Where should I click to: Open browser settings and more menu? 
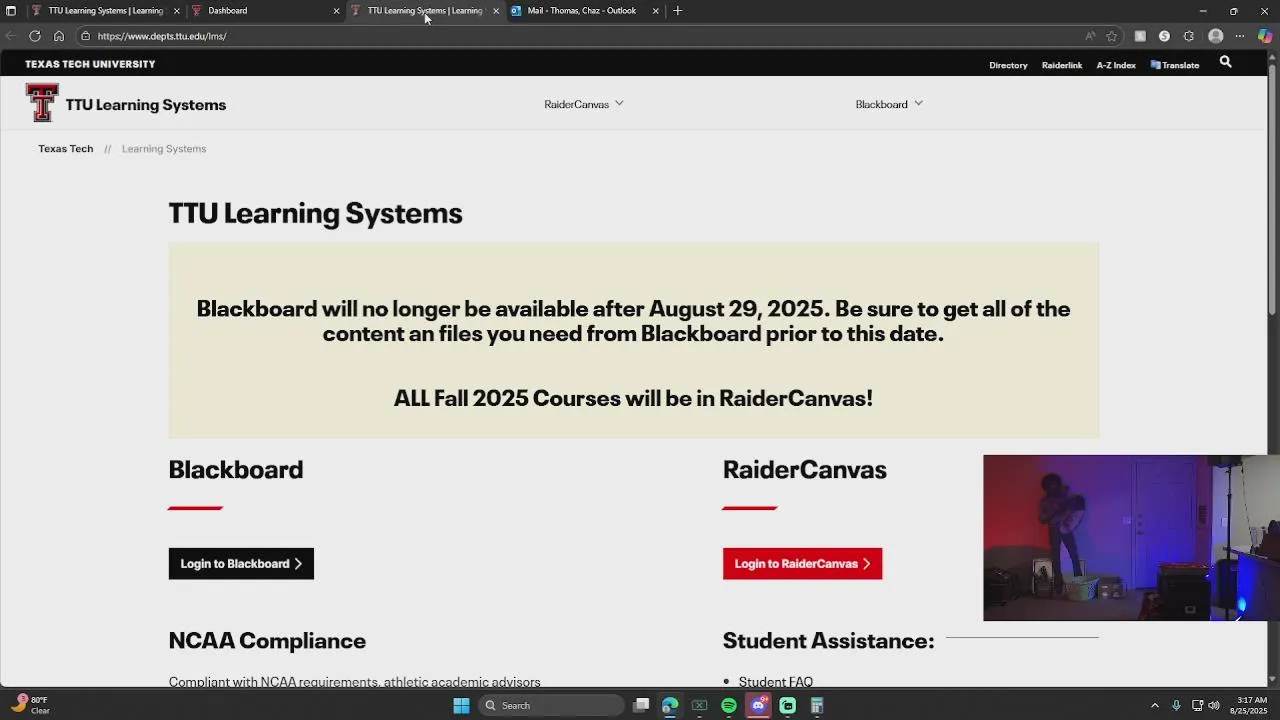1240,36
